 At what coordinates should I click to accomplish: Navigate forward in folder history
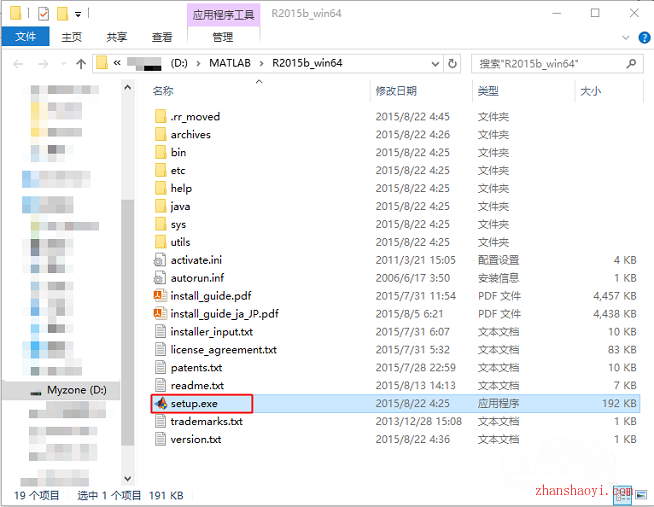pos(43,64)
